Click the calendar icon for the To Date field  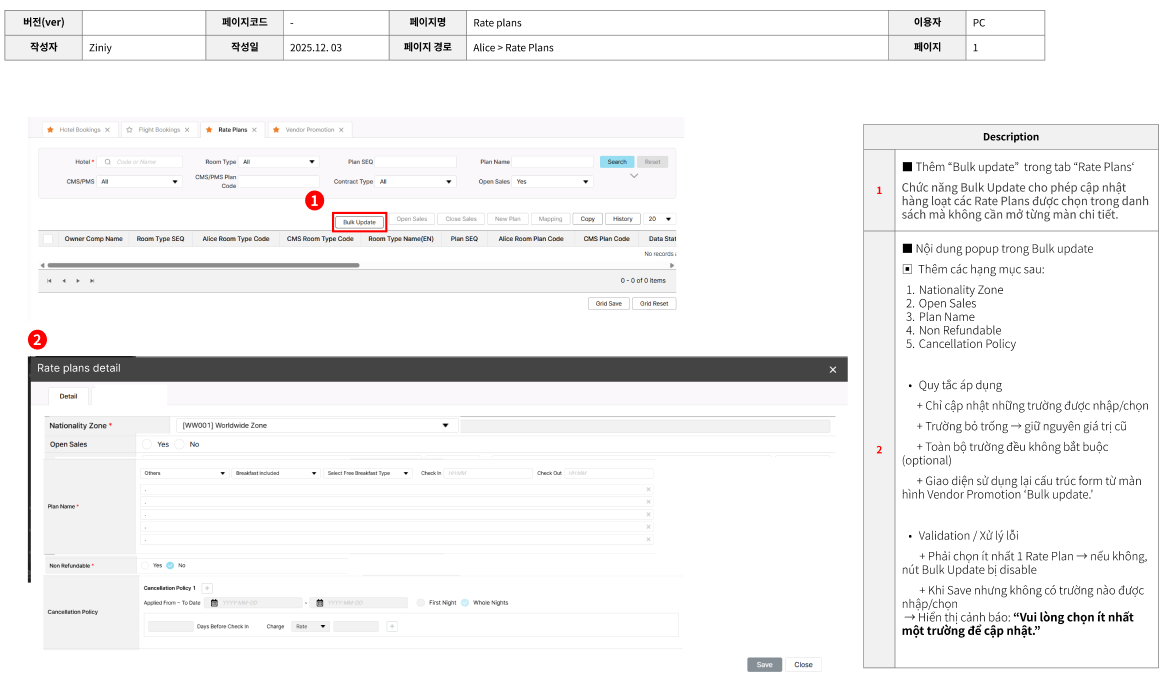(x=320, y=601)
